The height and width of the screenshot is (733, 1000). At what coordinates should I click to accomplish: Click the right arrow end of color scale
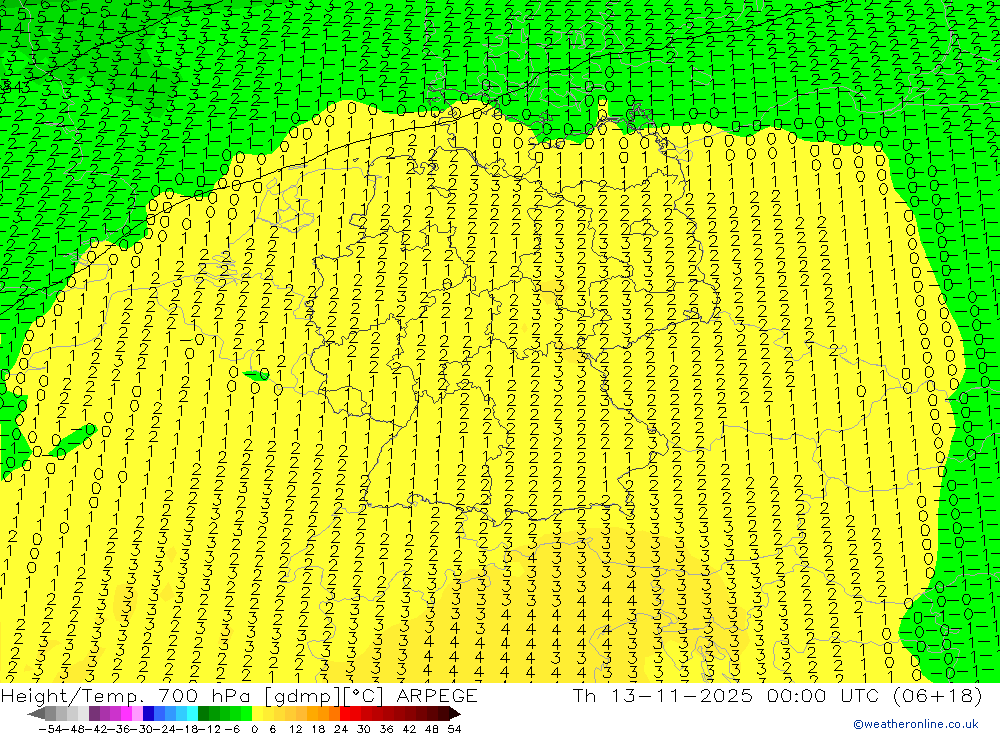point(455,714)
